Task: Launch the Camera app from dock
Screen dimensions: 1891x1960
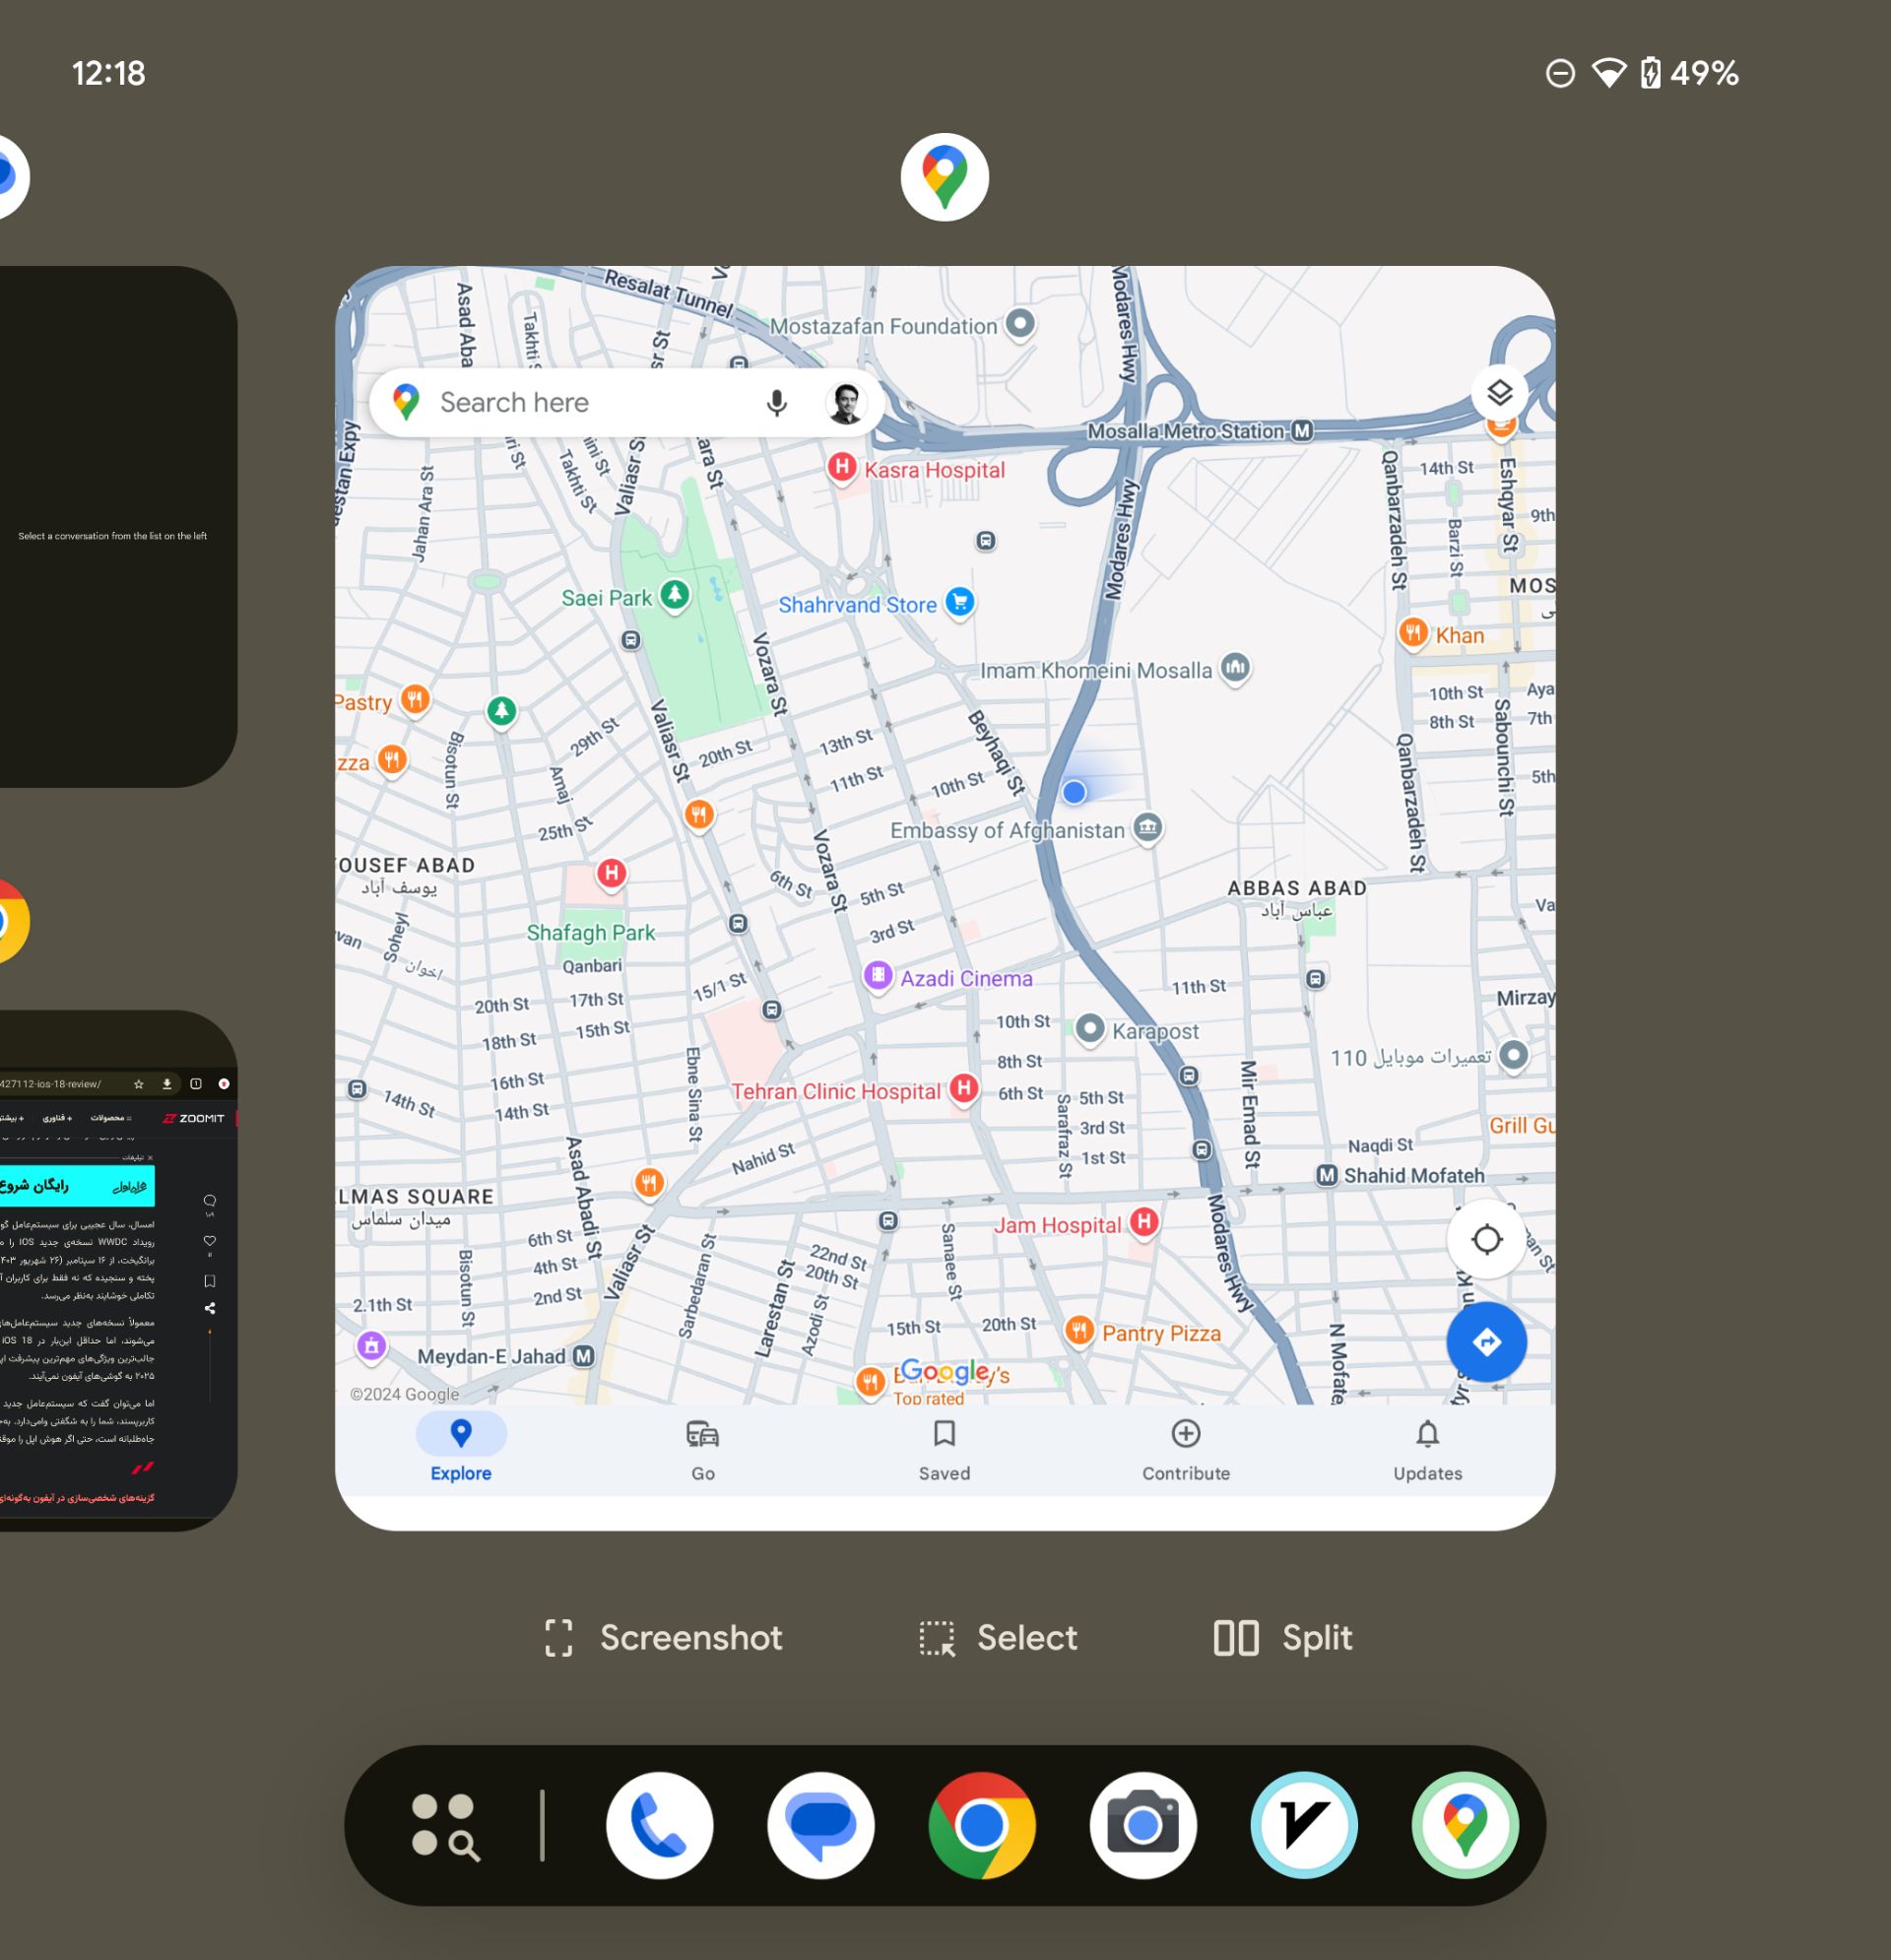Action: pyautogui.click(x=1142, y=1825)
